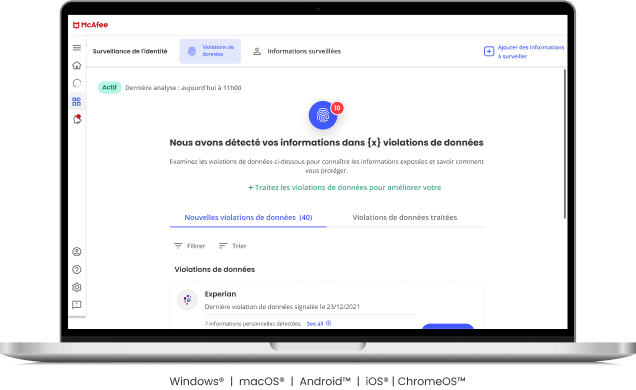Open the hamburger menu in sidebar

pyautogui.click(x=77, y=48)
